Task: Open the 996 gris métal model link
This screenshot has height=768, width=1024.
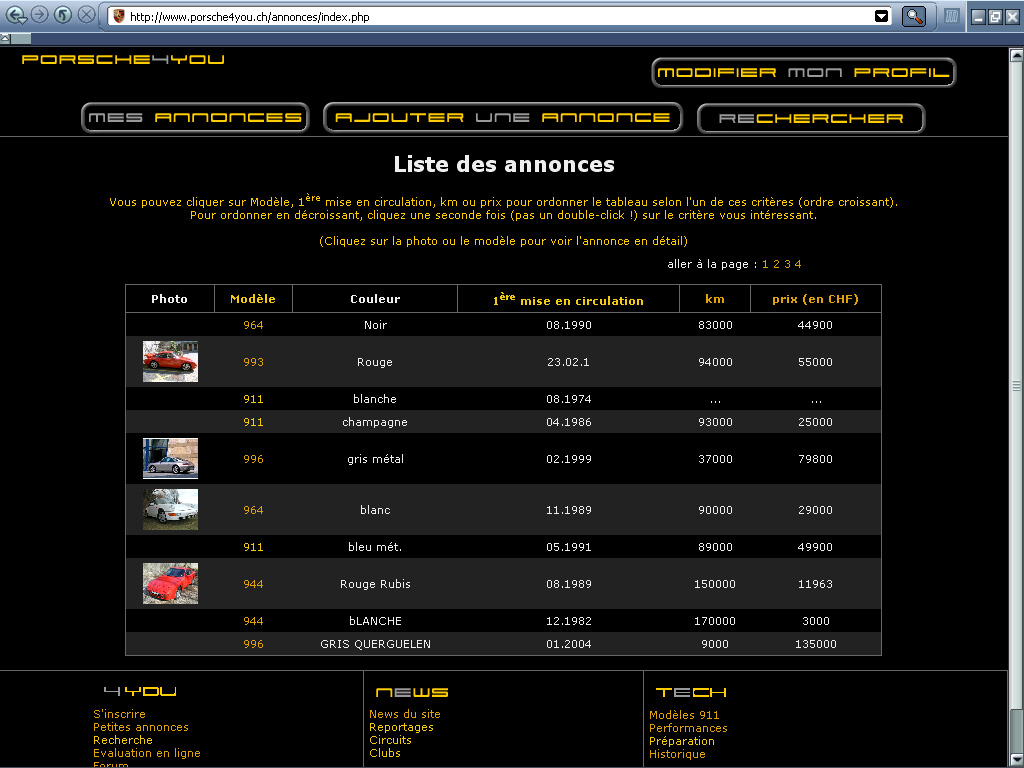Action: coord(253,459)
